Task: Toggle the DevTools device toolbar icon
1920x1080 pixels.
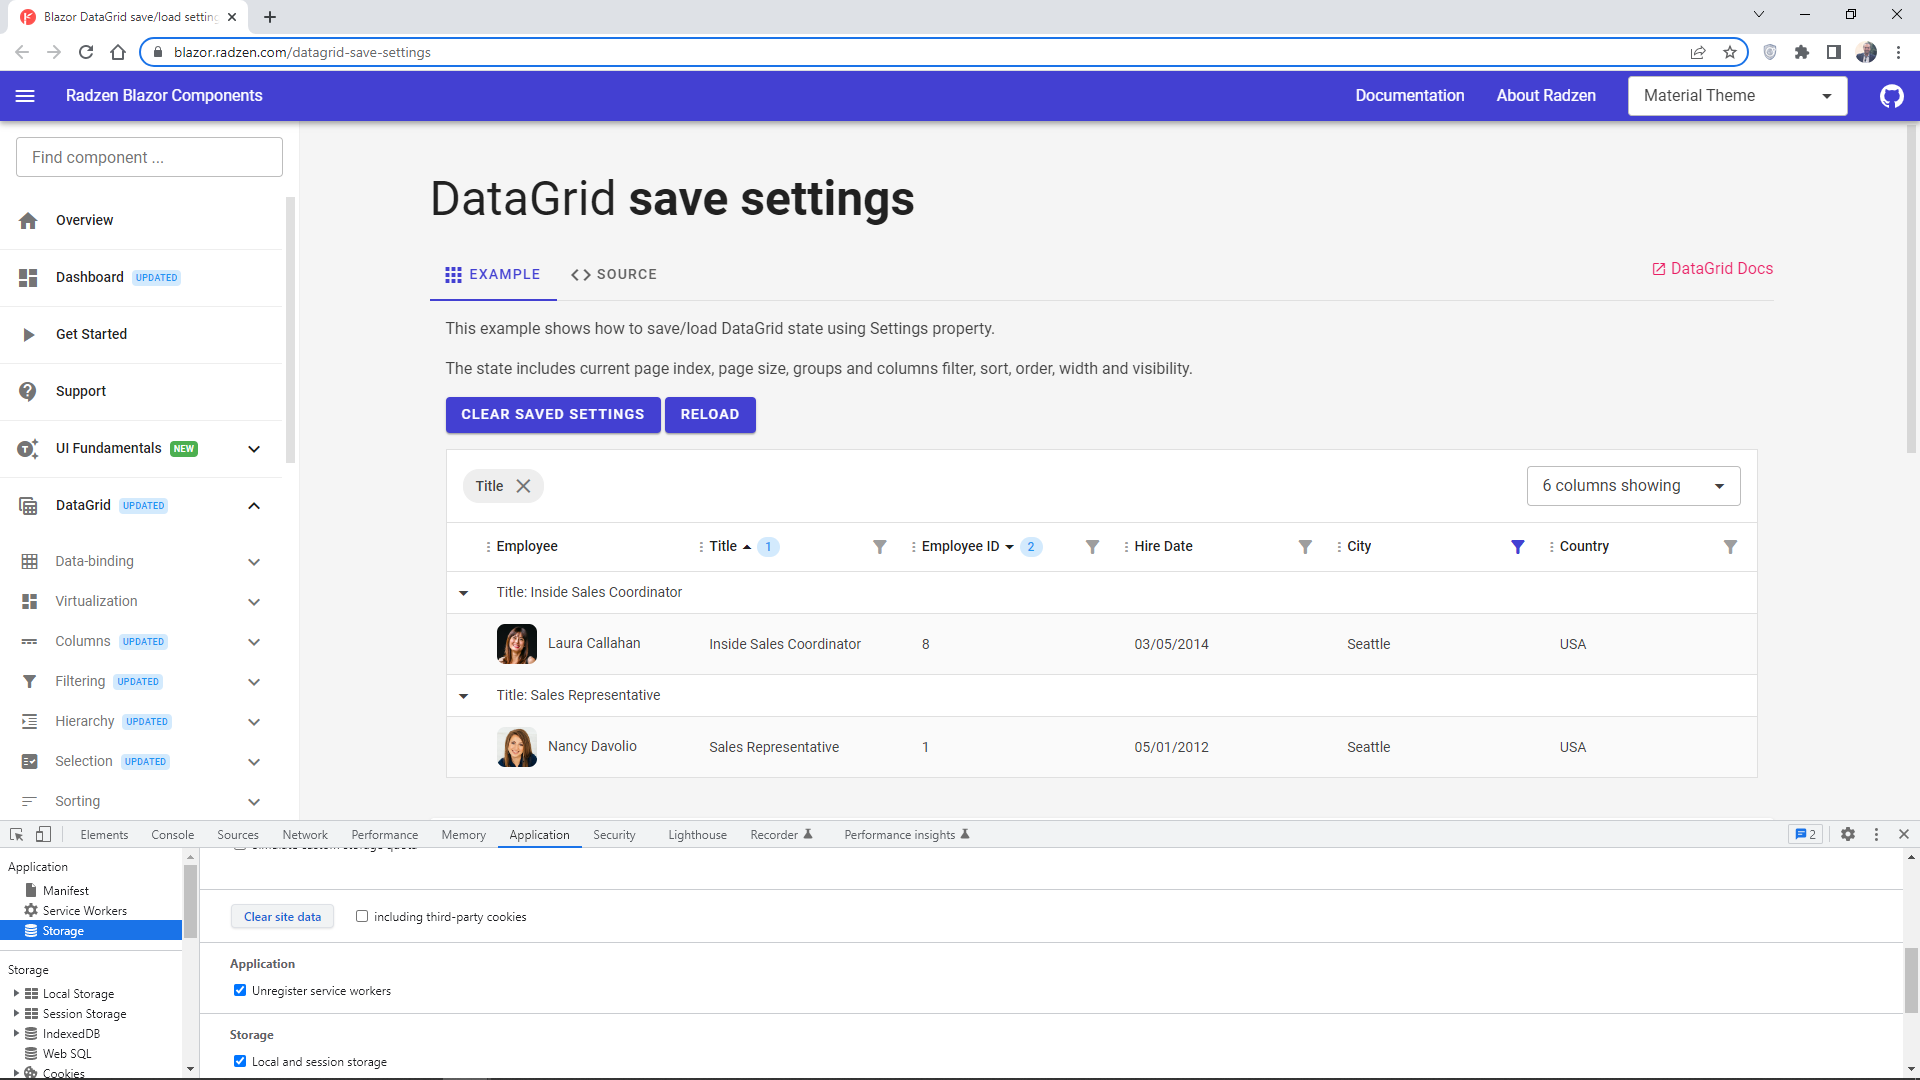Action: pos(42,834)
